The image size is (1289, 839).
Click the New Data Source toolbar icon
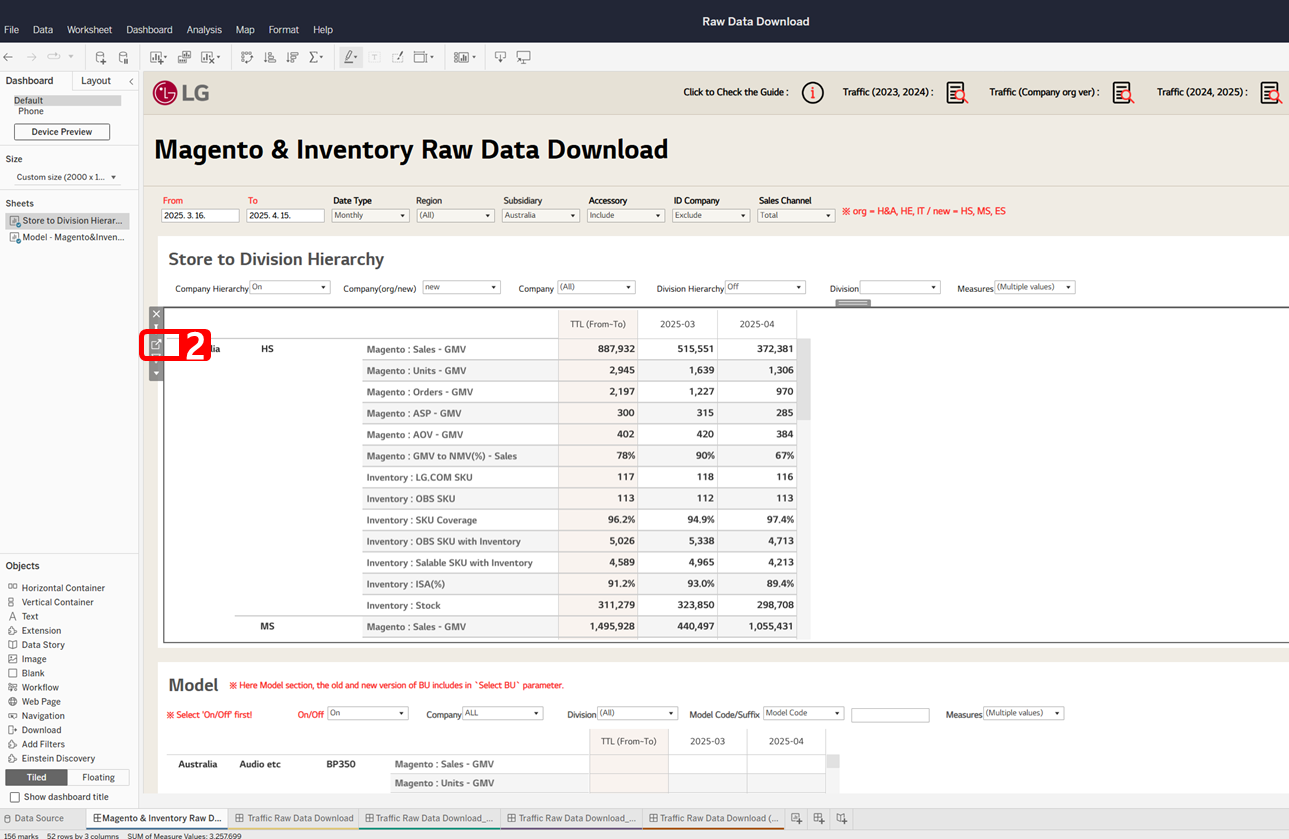click(x=100, y=58)
